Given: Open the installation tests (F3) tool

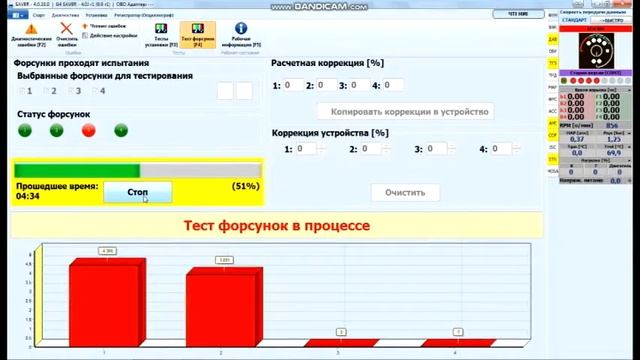Looking at the screenshot, I should 161,35.
